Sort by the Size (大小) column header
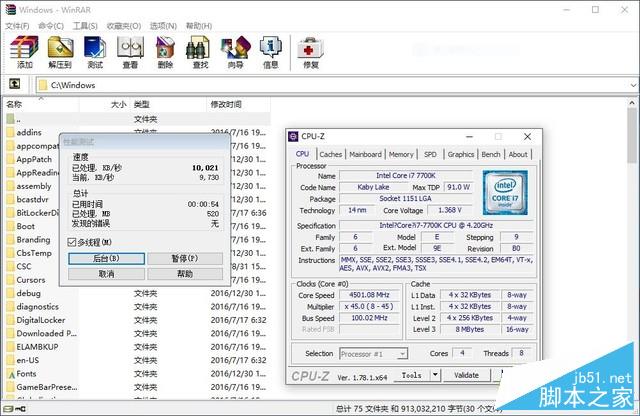Viewport: 640px width, 416px height. (x=104, y=105)
